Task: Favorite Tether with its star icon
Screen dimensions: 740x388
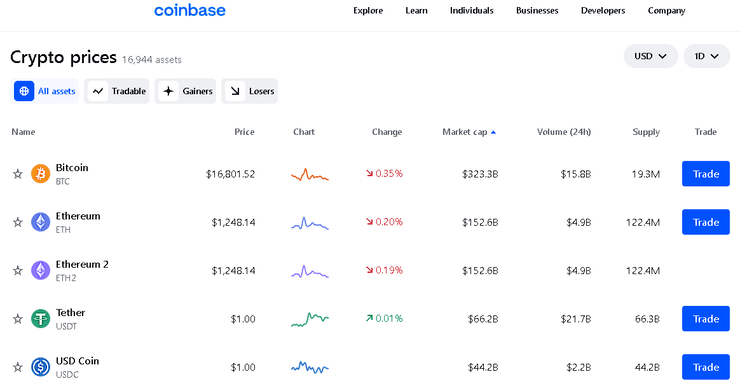Action: click(x=18, y=319)
